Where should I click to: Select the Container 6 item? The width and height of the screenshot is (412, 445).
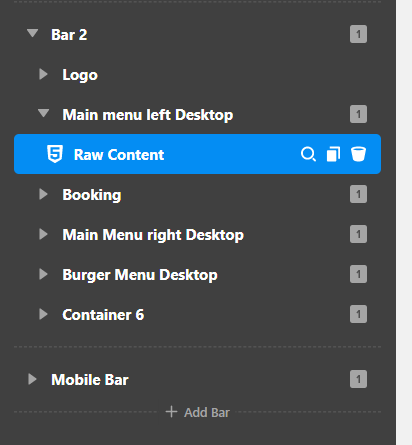(103, 315)
